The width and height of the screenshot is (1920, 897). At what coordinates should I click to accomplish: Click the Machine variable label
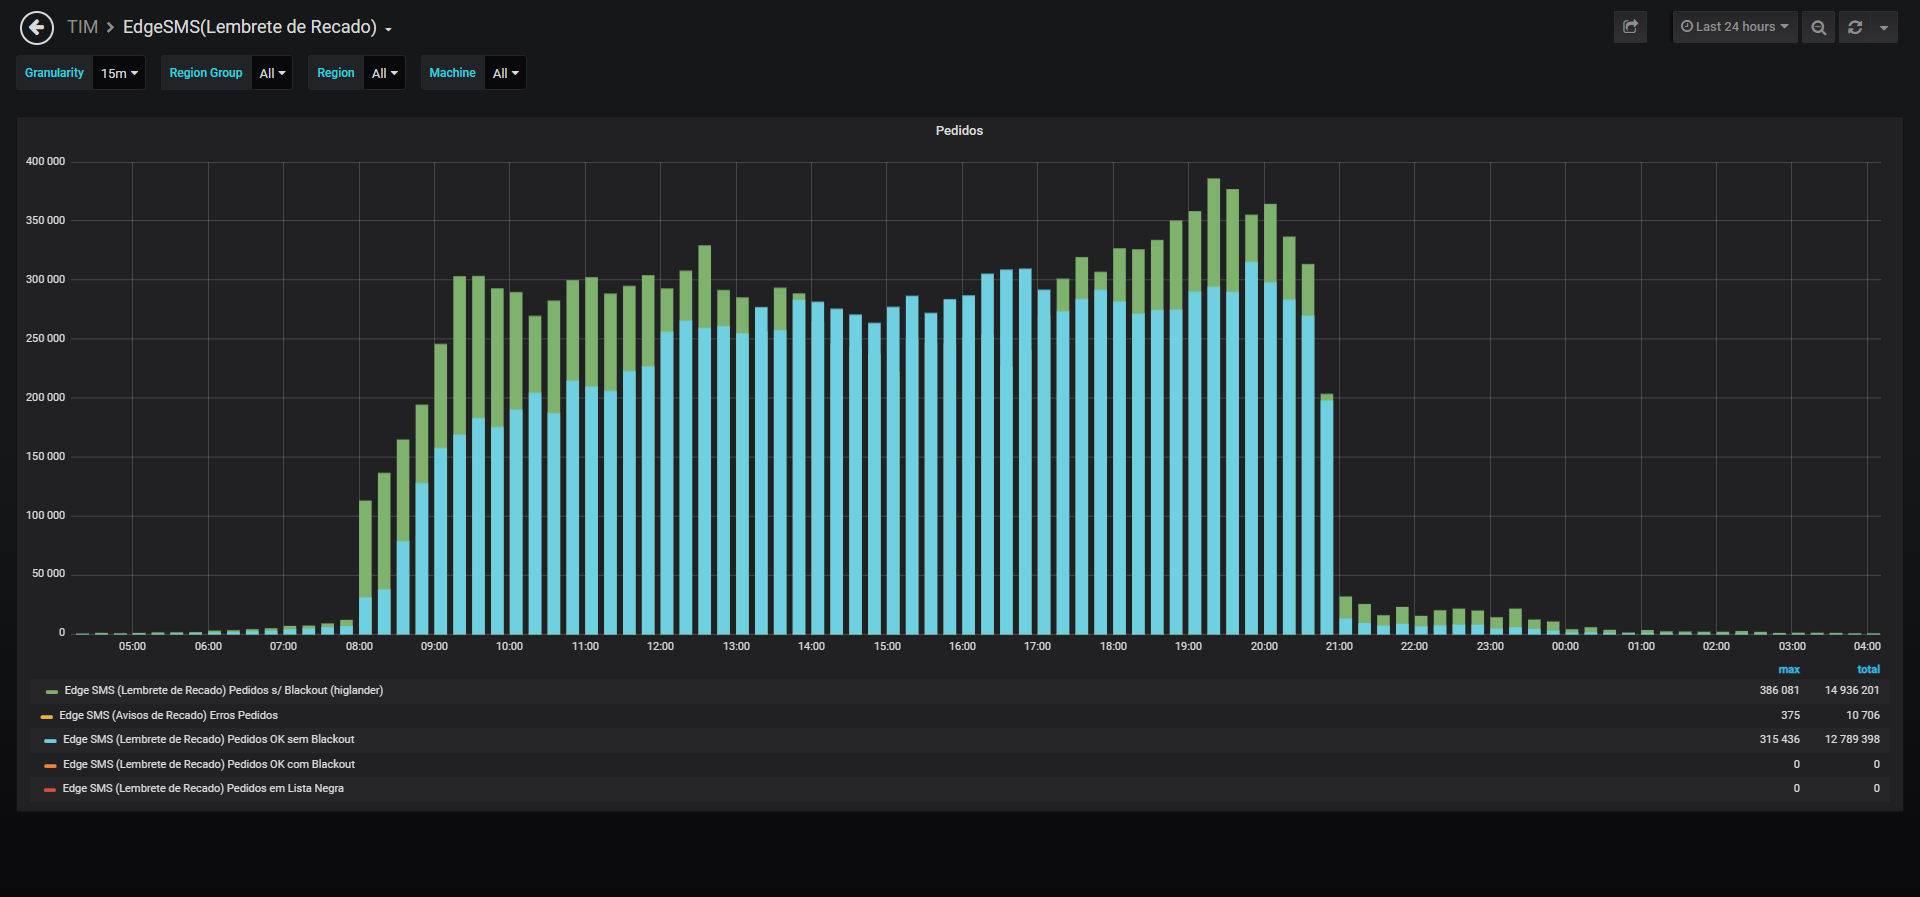coord(452,73)
